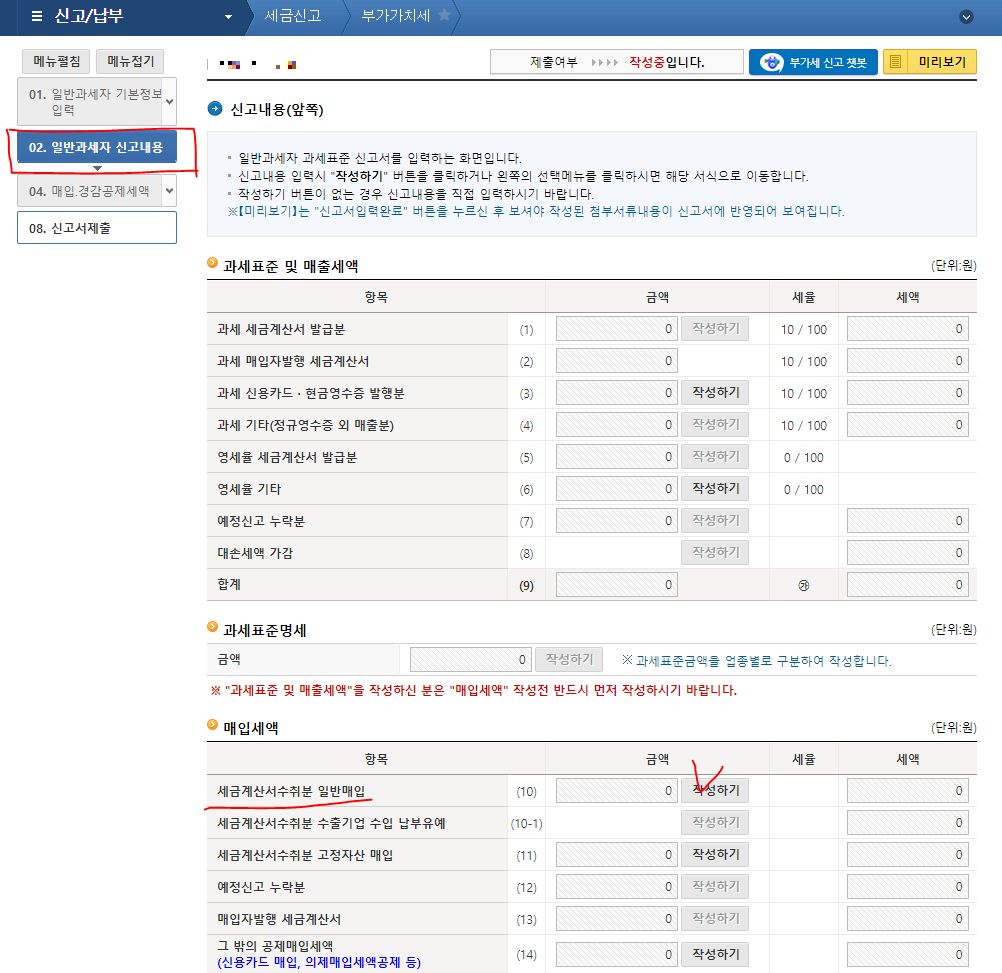
Task: Click 작성하기 in 과세표준명세 section
Action: point(569,659)
